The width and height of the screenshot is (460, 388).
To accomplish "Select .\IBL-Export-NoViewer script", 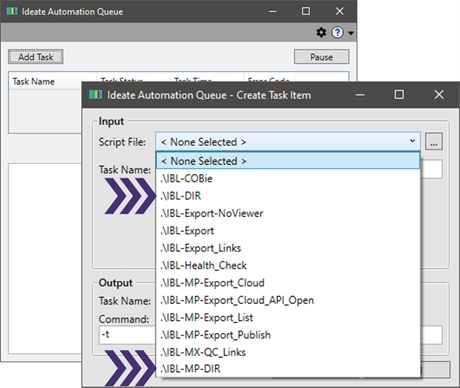I will point(288,213).
